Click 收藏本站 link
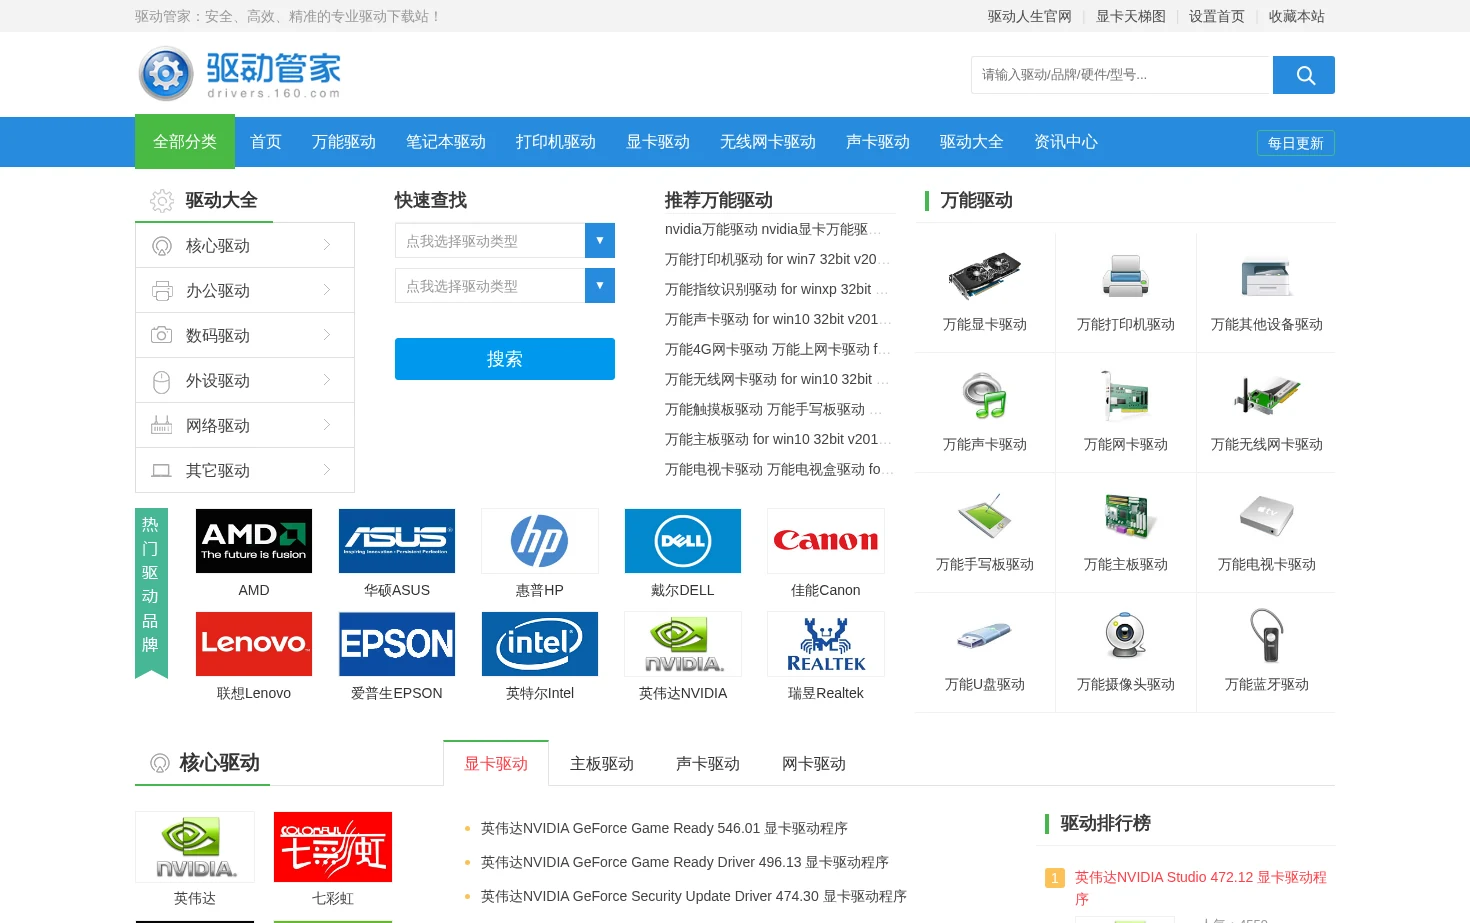Viewport: 1470px width, 923px height. tap(1297, 16)
